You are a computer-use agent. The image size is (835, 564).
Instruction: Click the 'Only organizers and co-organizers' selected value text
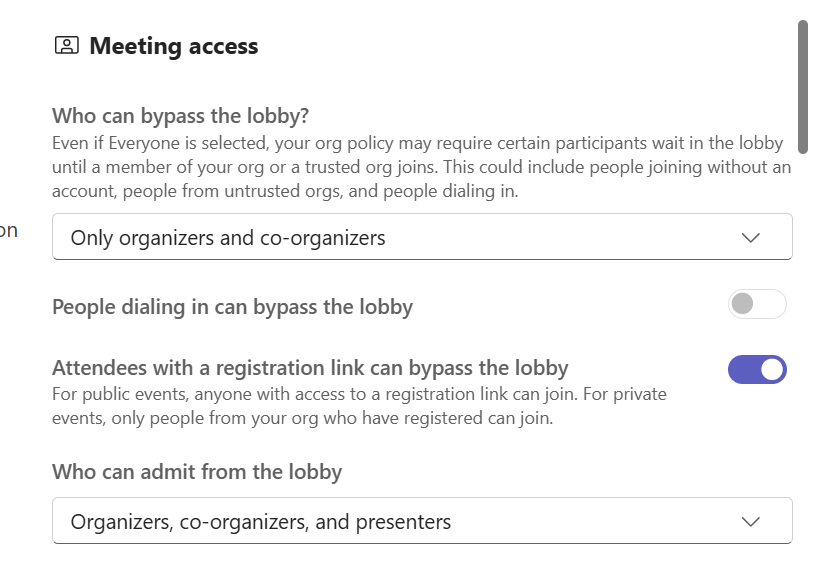click(228, 238)
